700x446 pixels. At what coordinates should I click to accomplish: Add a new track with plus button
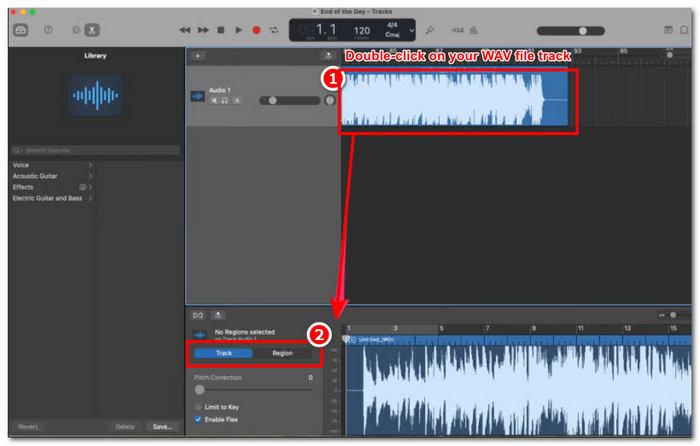pos(198,56)
